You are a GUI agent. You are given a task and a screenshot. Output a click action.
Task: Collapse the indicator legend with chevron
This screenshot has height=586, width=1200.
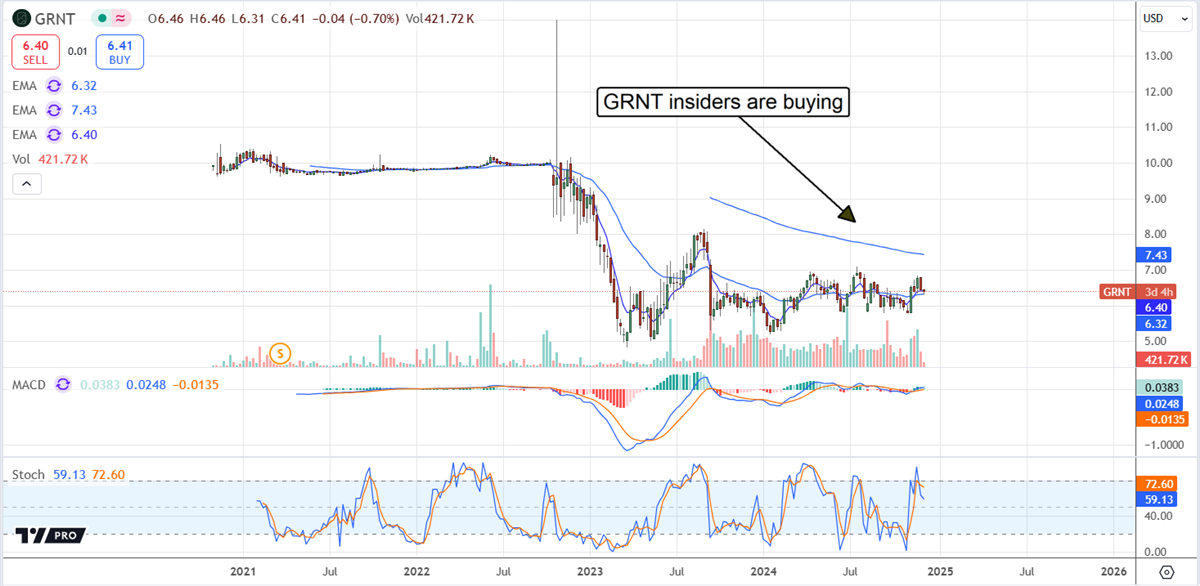[27, 184]
